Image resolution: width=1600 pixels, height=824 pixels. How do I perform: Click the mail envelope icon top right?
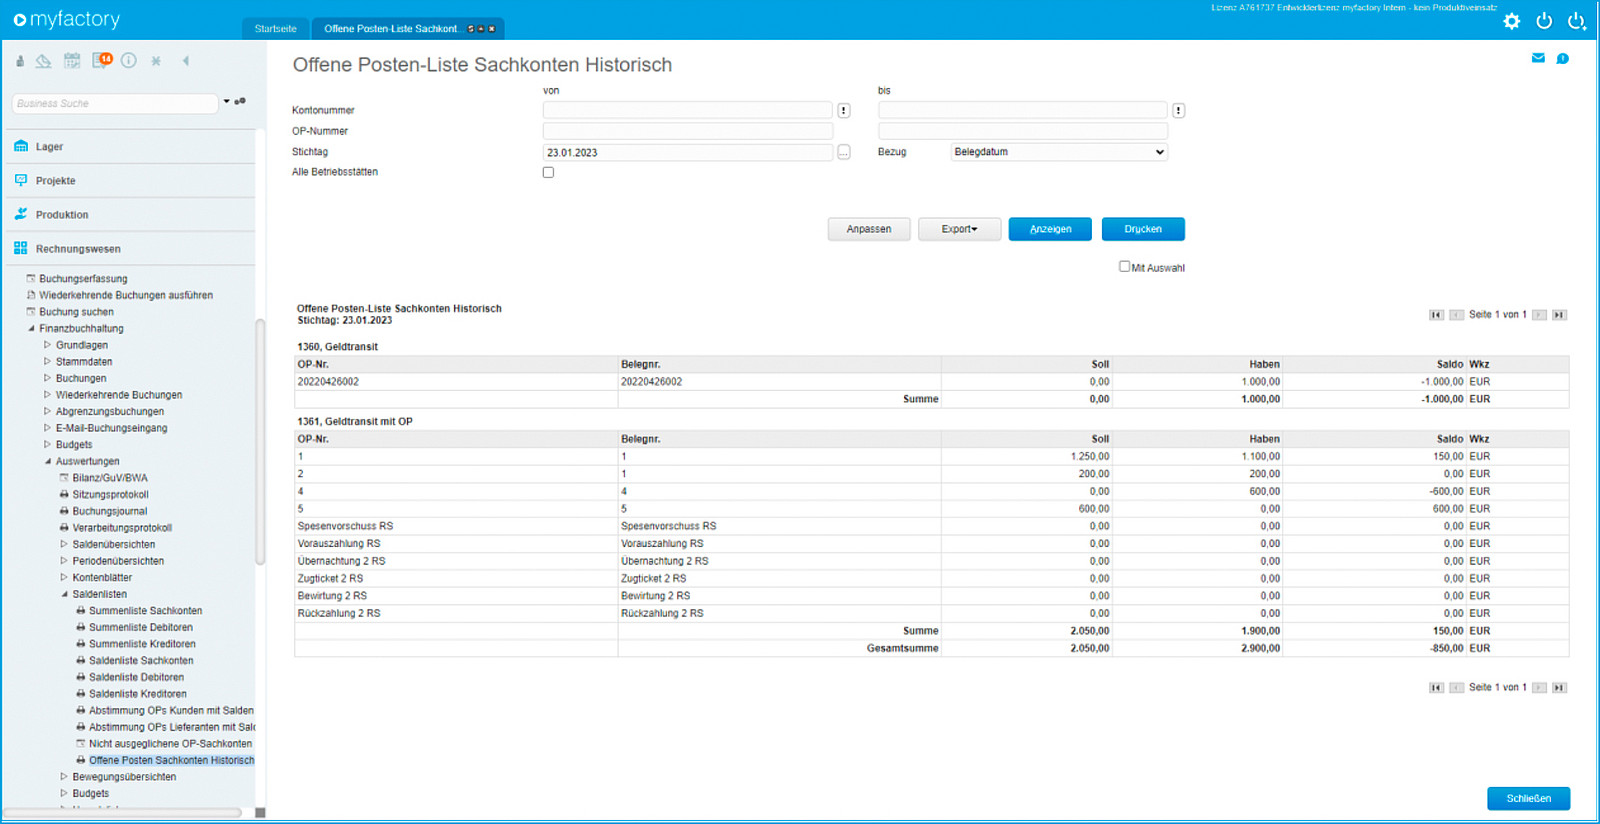(x=1538, y=58)
